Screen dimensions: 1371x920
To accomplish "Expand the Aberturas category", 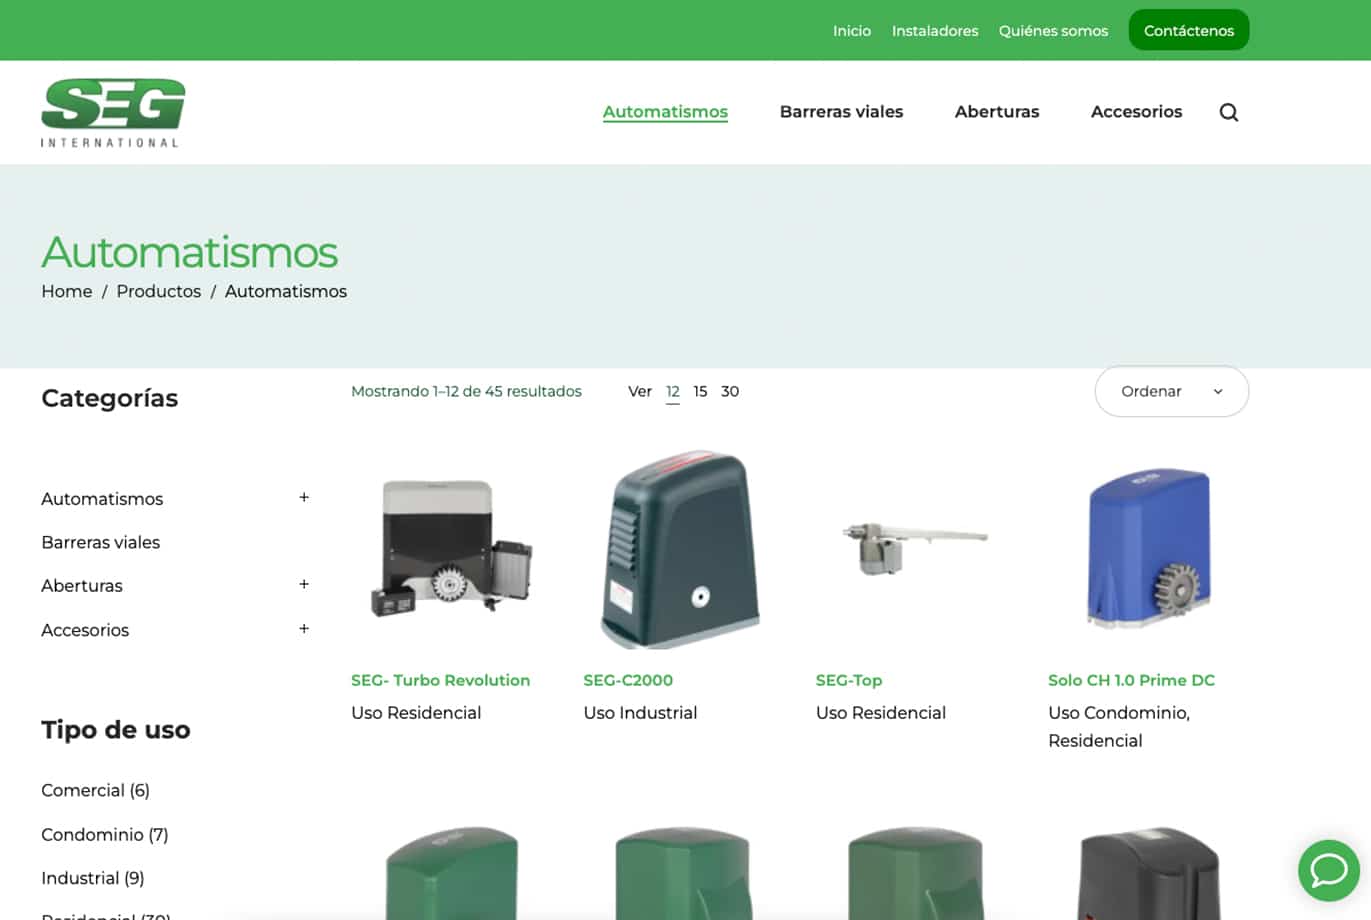I will pyautogui.click(x=304, y=584).
